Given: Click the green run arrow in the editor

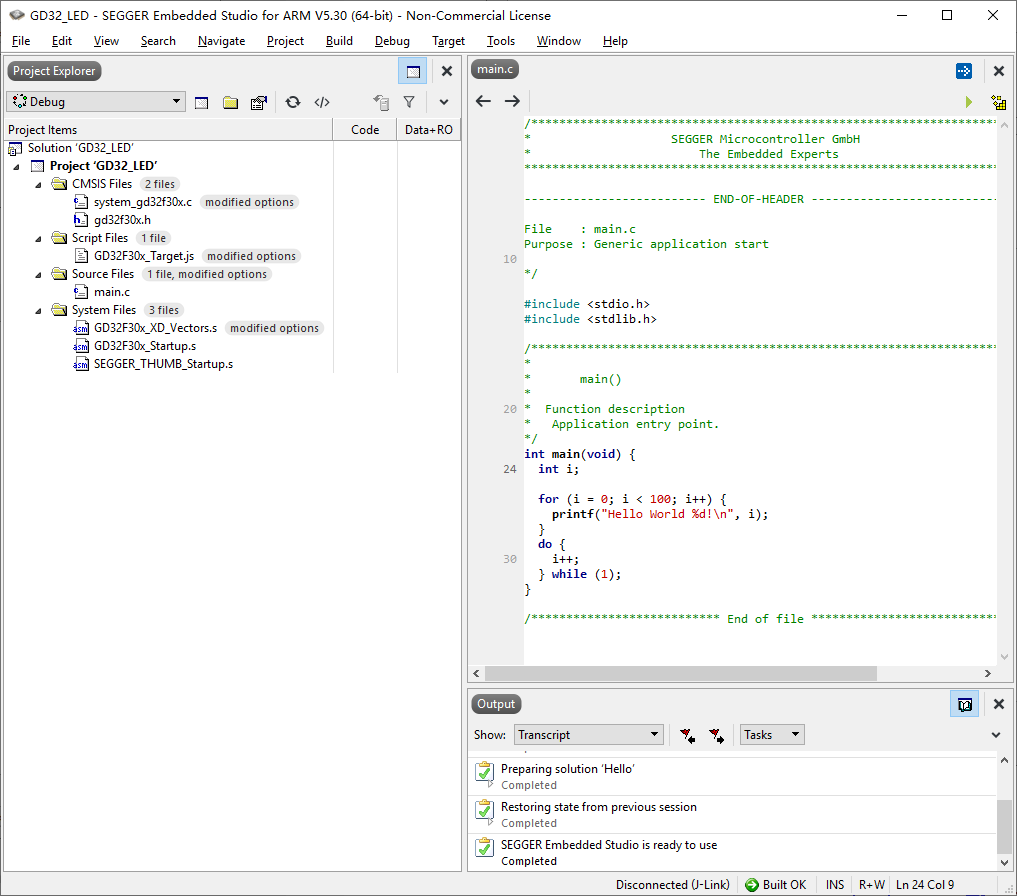Looking at the screenshot, I should pos(967,101).
